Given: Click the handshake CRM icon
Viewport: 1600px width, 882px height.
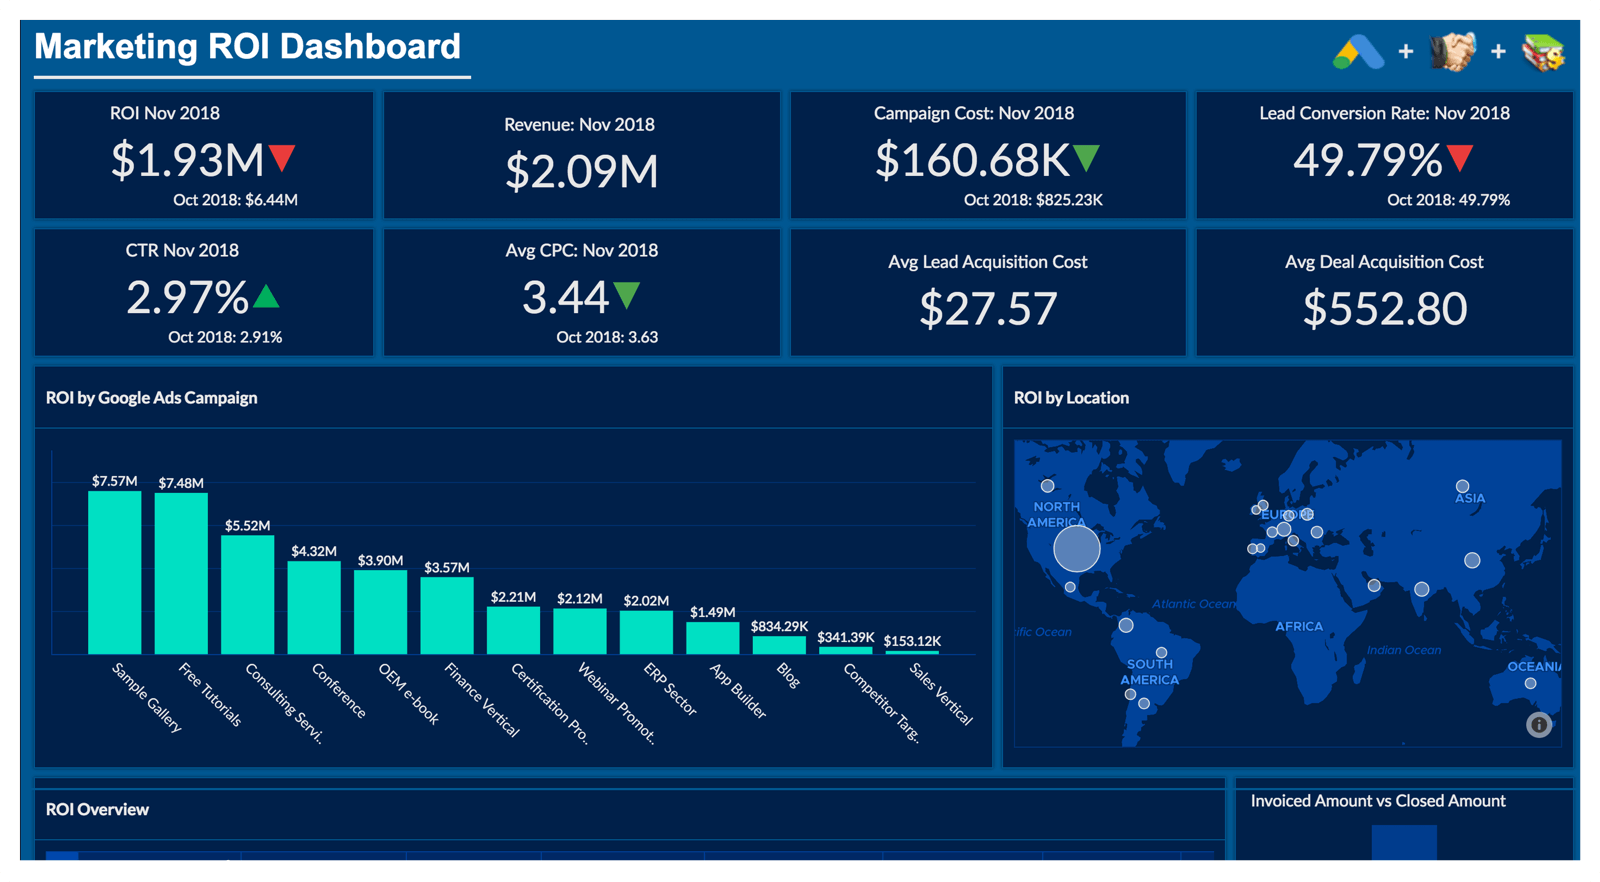Looking at the screenshot, I should coord(1452,52).
